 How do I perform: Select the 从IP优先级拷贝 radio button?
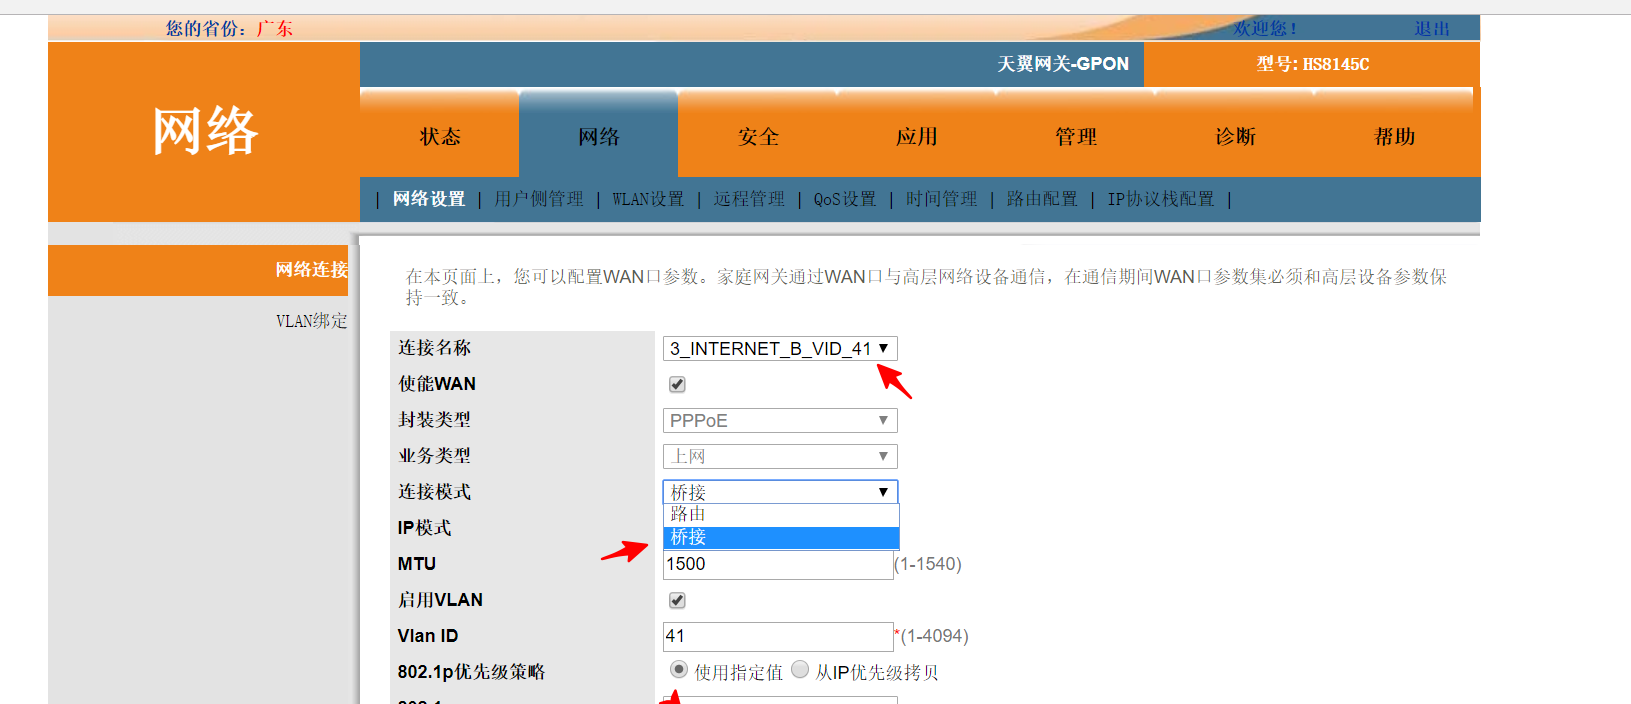pos(800,669)
